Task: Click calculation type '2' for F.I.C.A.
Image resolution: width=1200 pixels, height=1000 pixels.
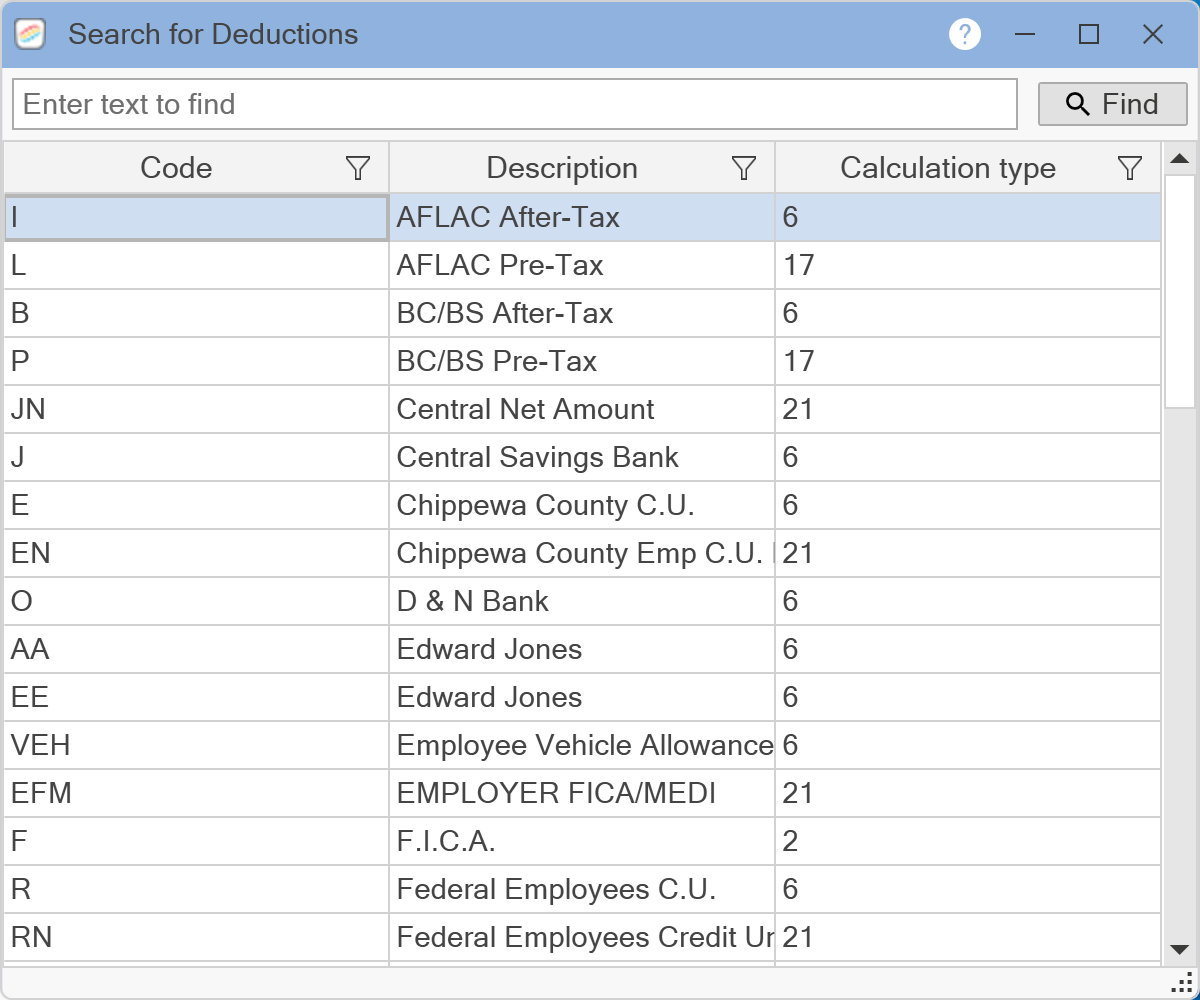Action: [968, 841]
